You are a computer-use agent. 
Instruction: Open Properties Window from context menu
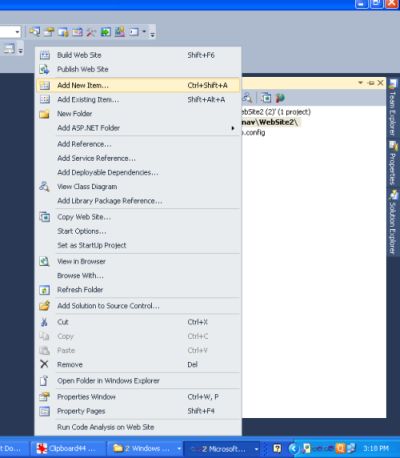tap(138, 397)
